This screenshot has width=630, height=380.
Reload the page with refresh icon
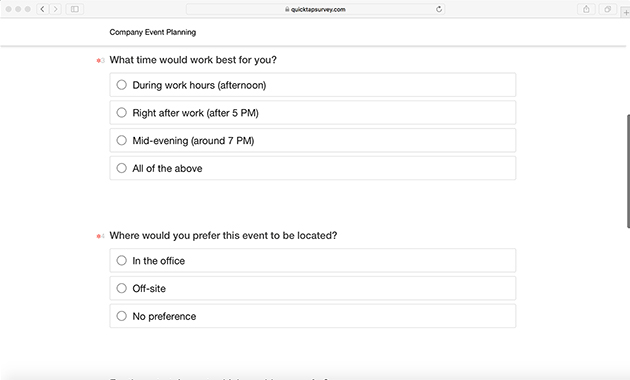tap(439, 9)
